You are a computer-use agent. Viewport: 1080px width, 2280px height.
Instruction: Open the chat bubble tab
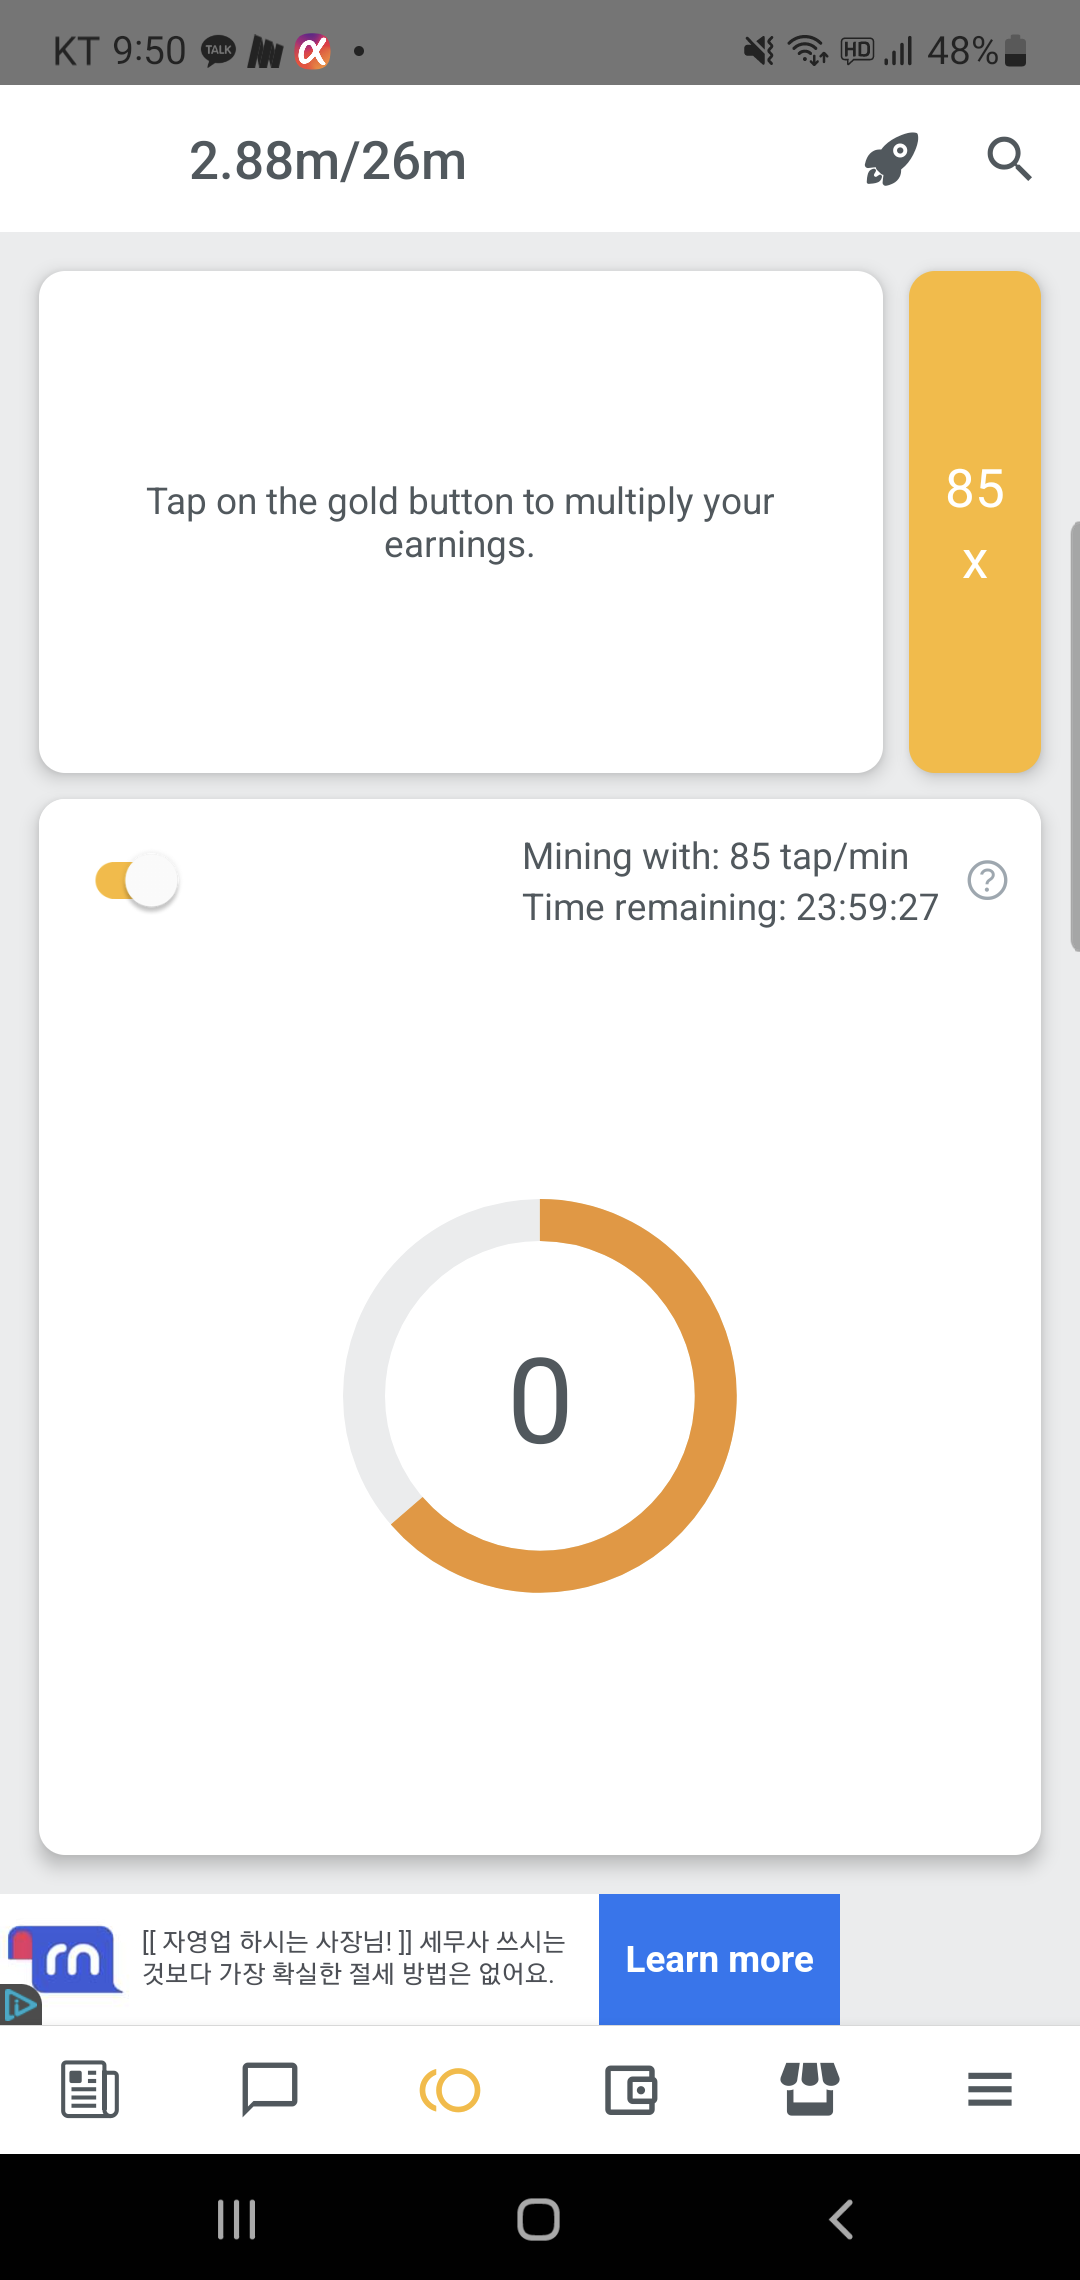[x=270, y=2089]
